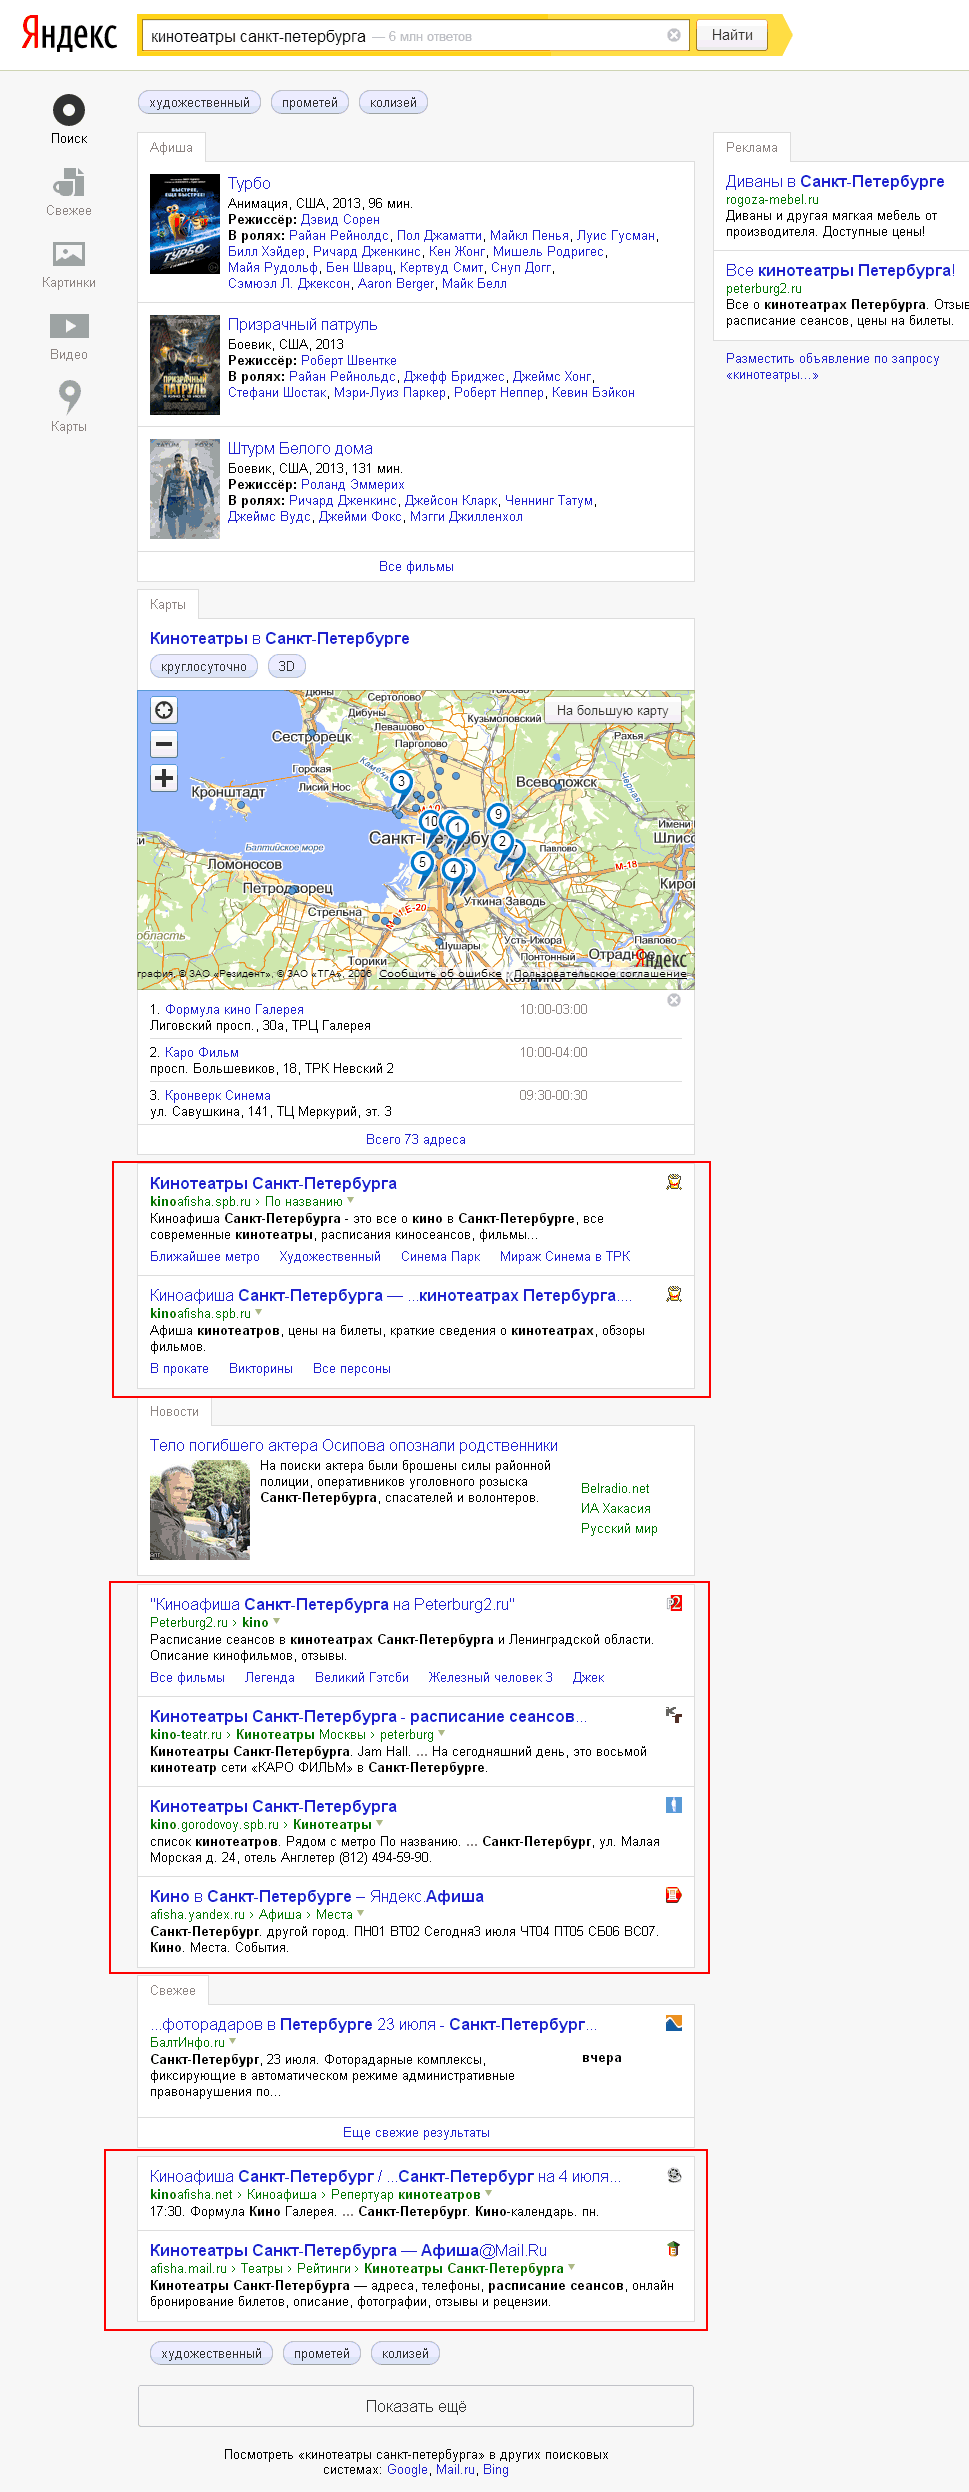Select the Новости tab
The height and width of the screenshot is (2492, 969).
pos(174,1411)
